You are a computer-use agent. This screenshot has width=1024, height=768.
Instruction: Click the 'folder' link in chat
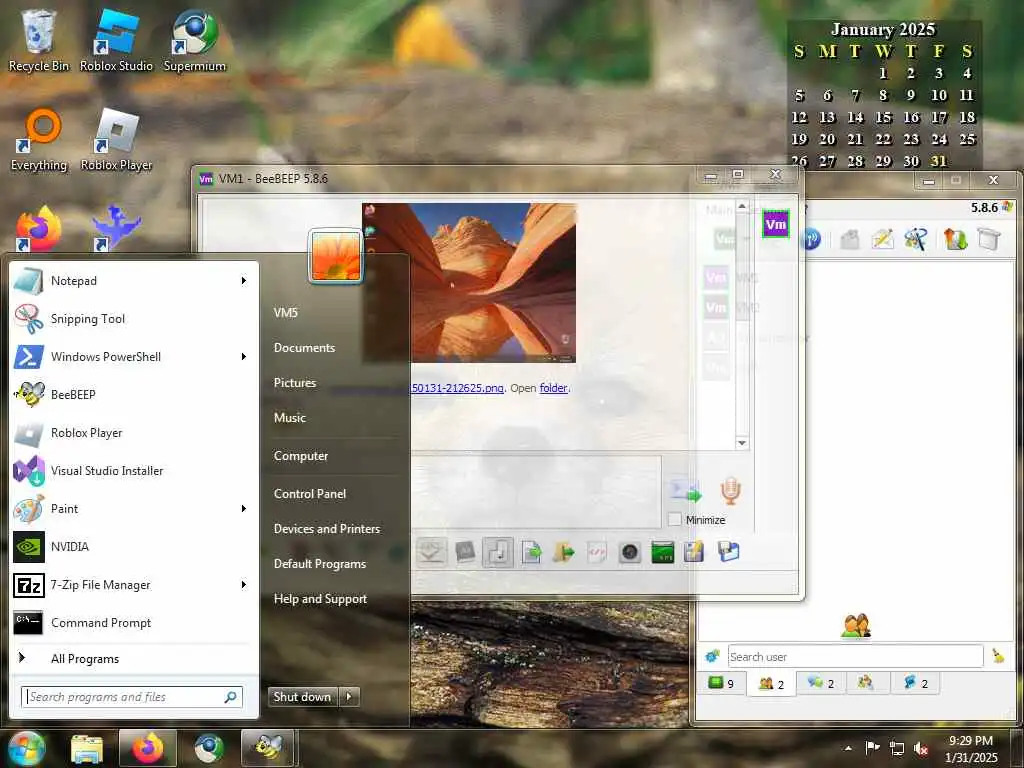(x=554, y=388)
